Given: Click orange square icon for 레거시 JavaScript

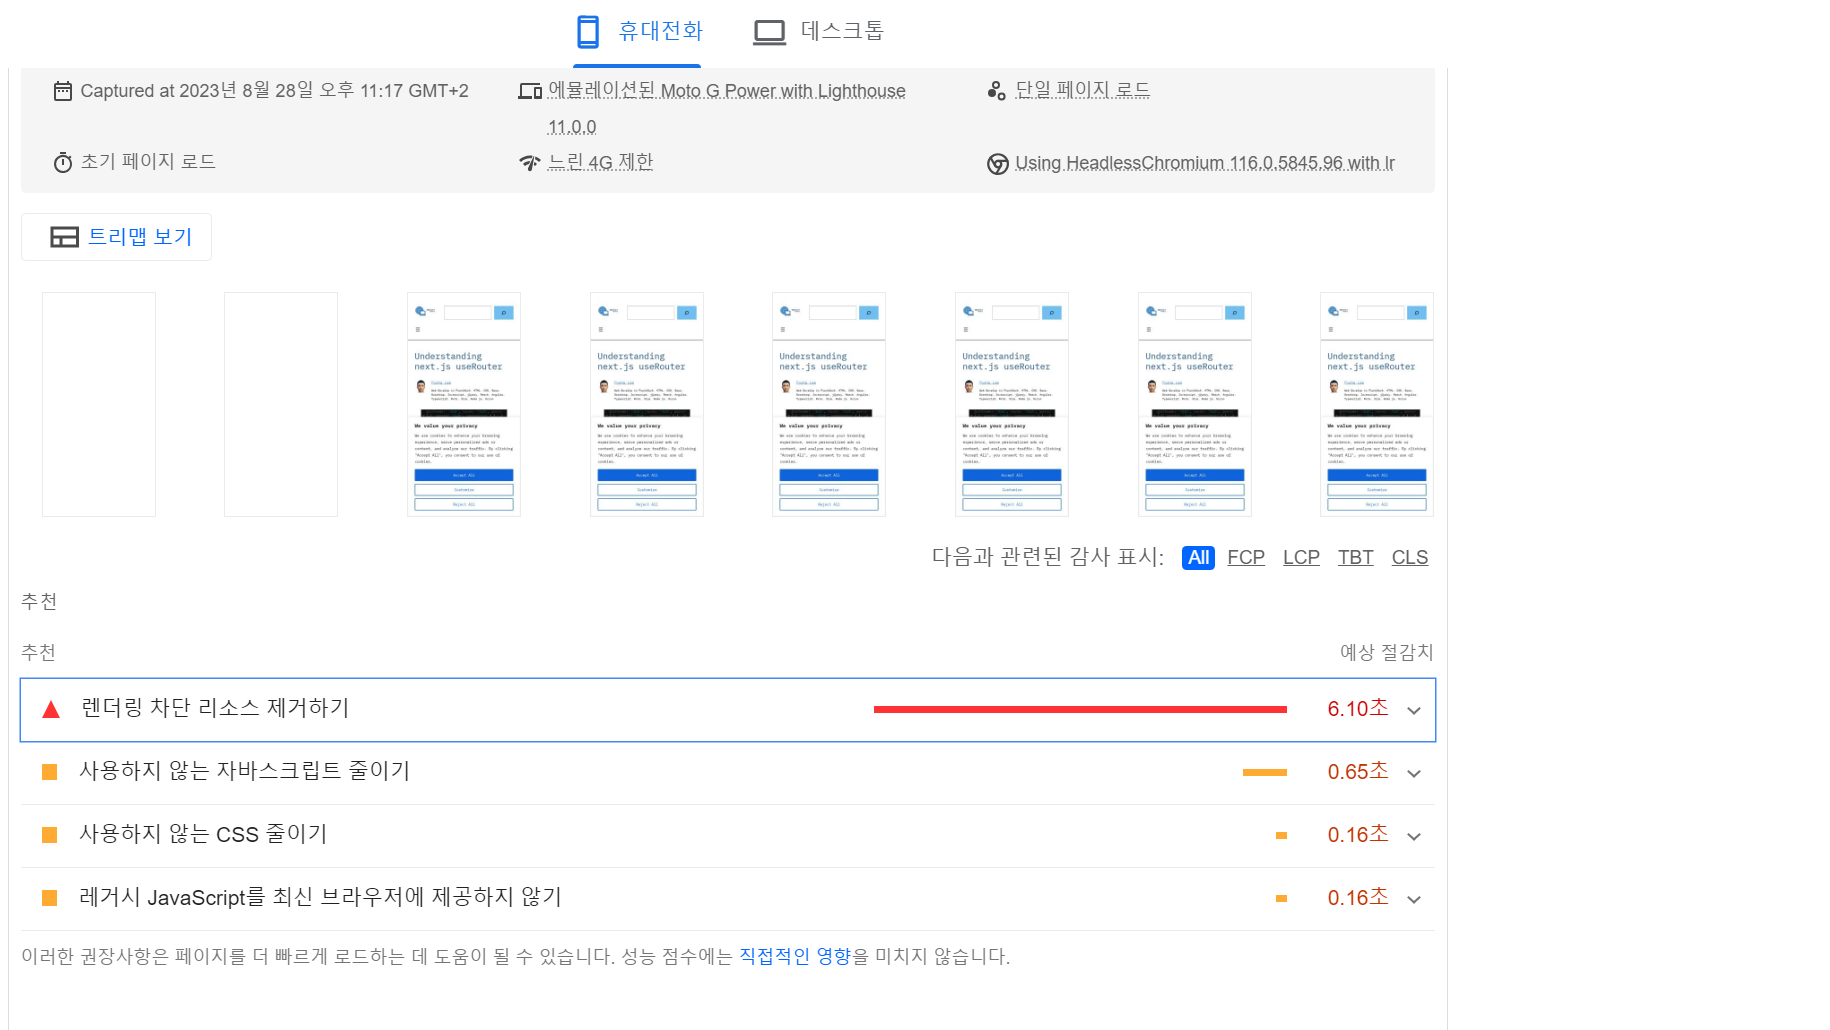Looking at the screenshot, I should 49,898.
